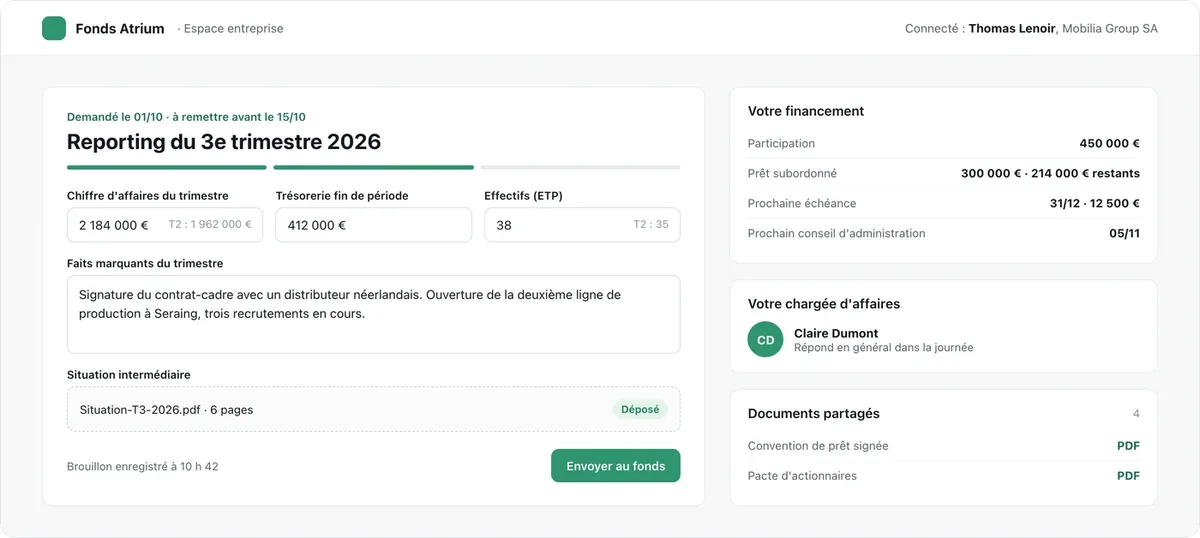Click the 300 000 € · 214 000 € restants value

[1050, 173]
